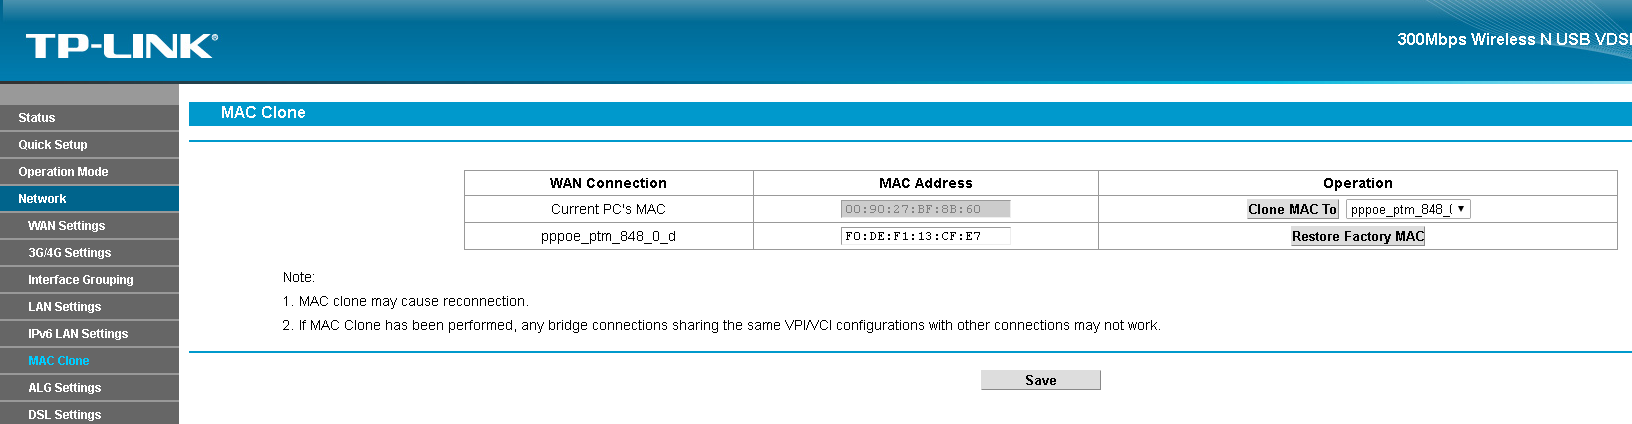Go to DSL Settings
Screen dimensions: 1632x424
64,414
